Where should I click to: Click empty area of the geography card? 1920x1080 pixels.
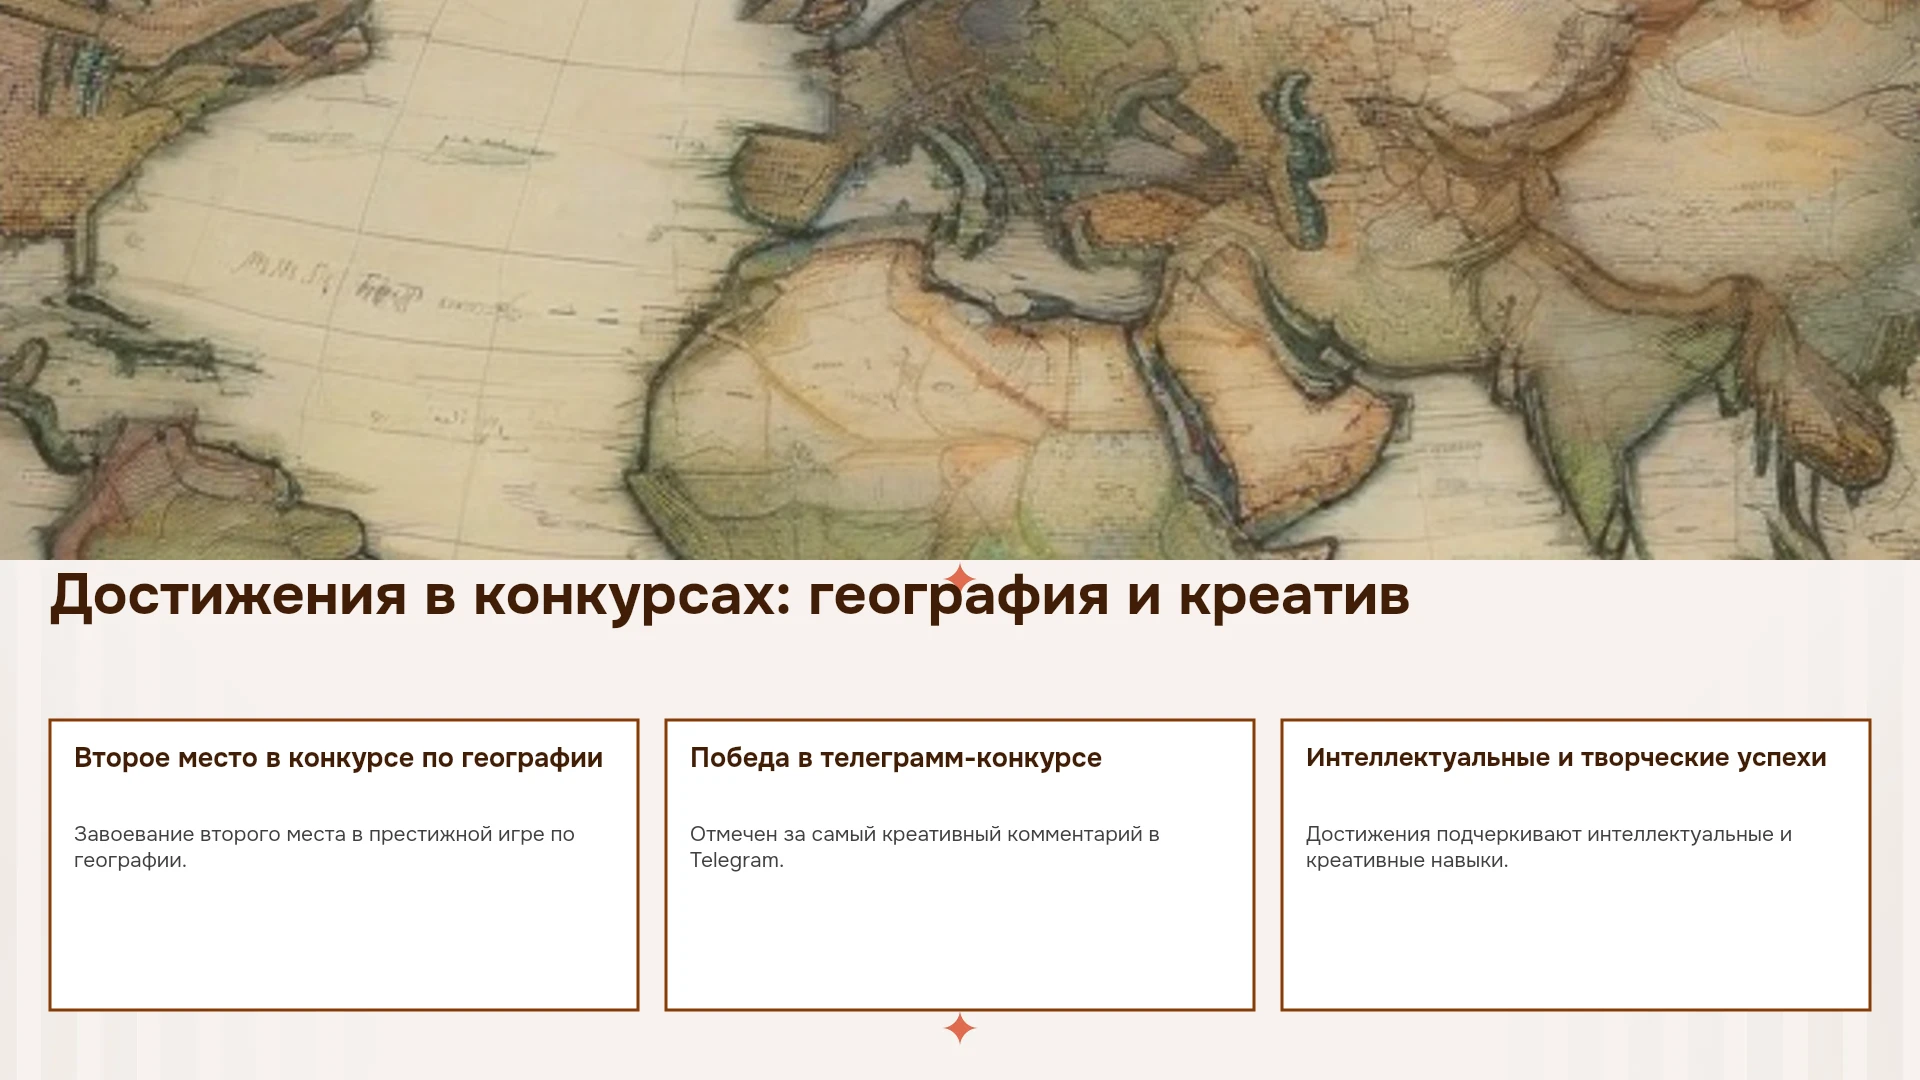[x=344, y=945]
